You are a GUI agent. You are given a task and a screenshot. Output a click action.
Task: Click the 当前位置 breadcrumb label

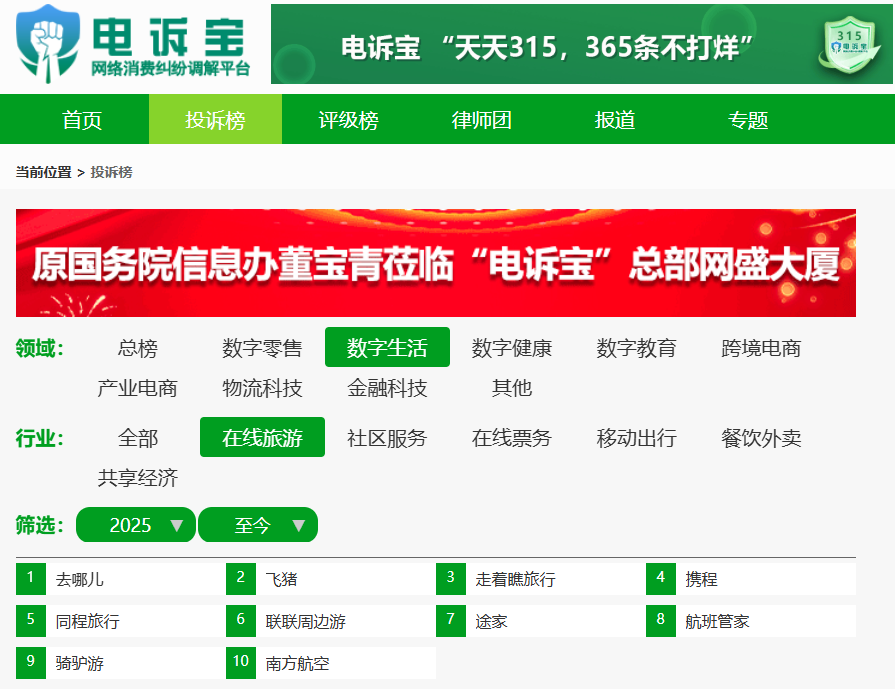43,172
